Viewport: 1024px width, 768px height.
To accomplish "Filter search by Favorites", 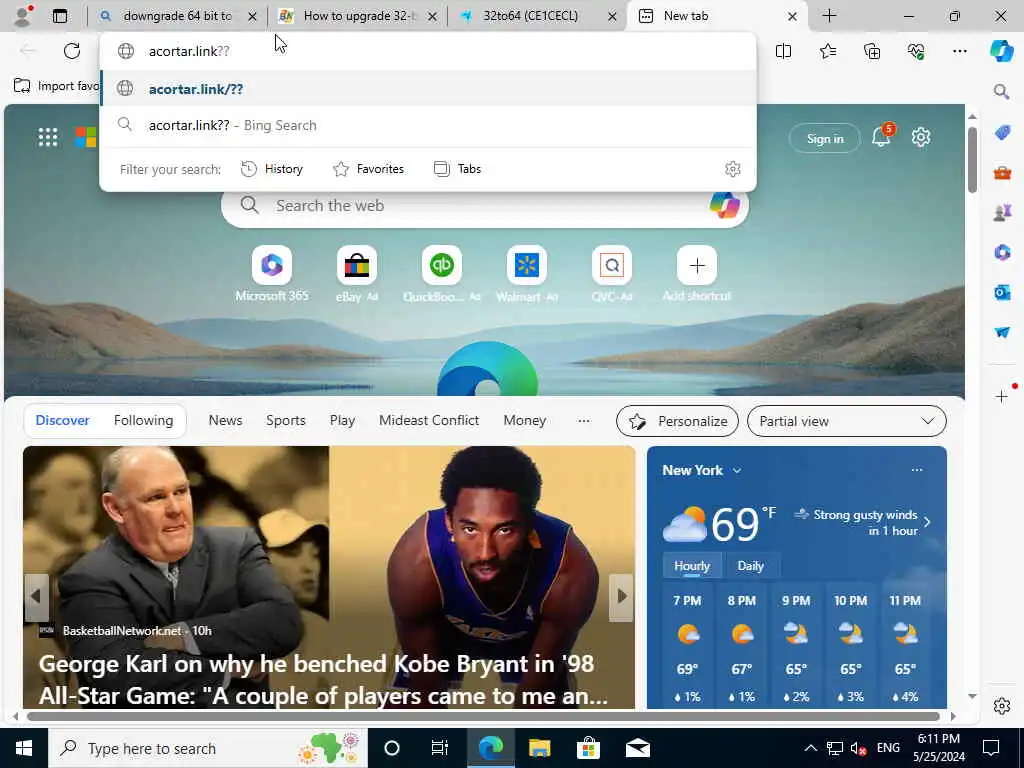I will 368,169.
